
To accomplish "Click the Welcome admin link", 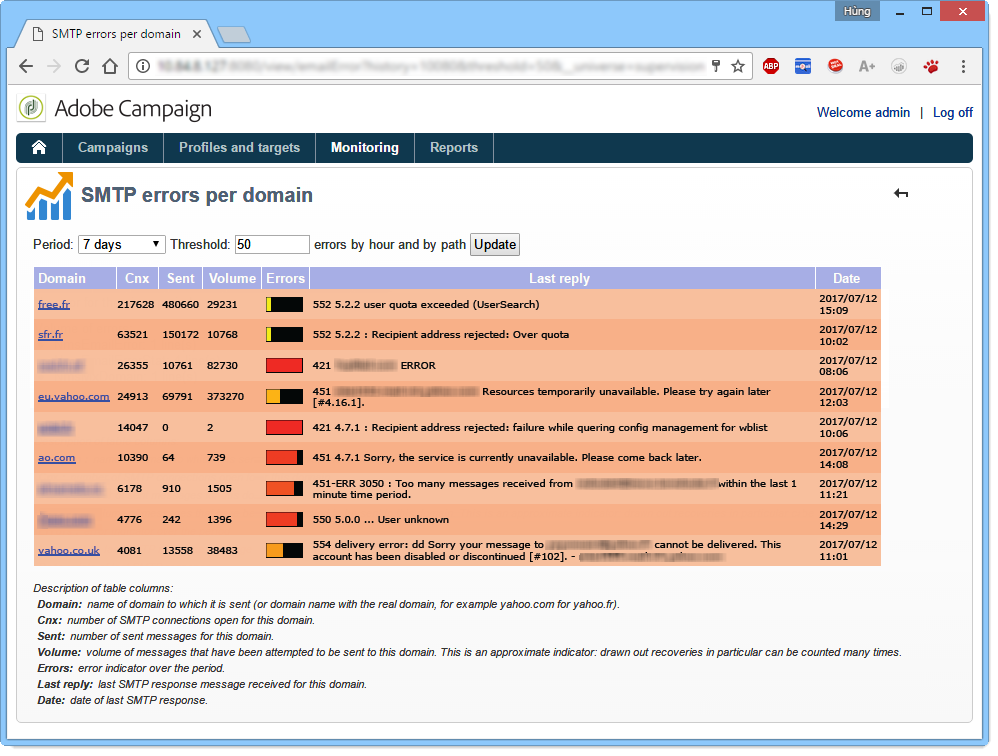I will (x=863, y=113).
